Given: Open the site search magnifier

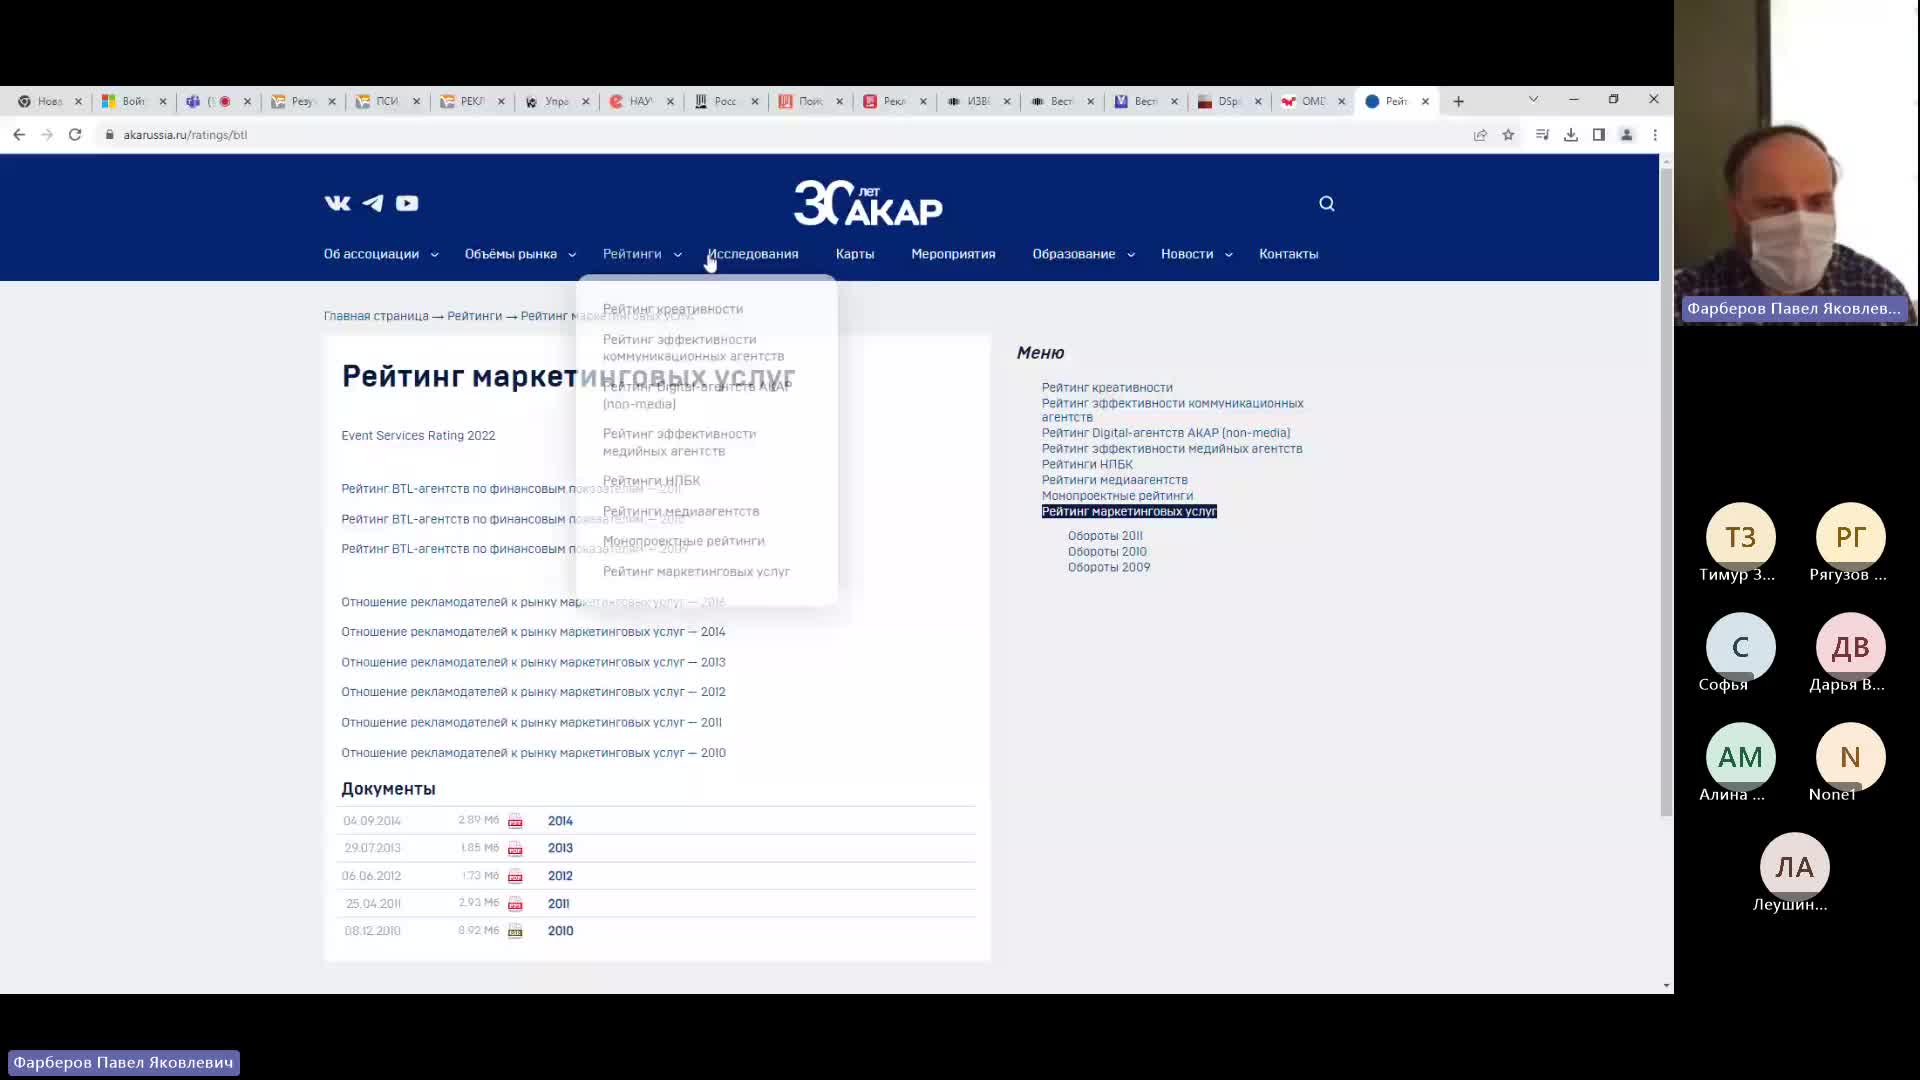Looking at the screenshot, I should pos(1327,204).
